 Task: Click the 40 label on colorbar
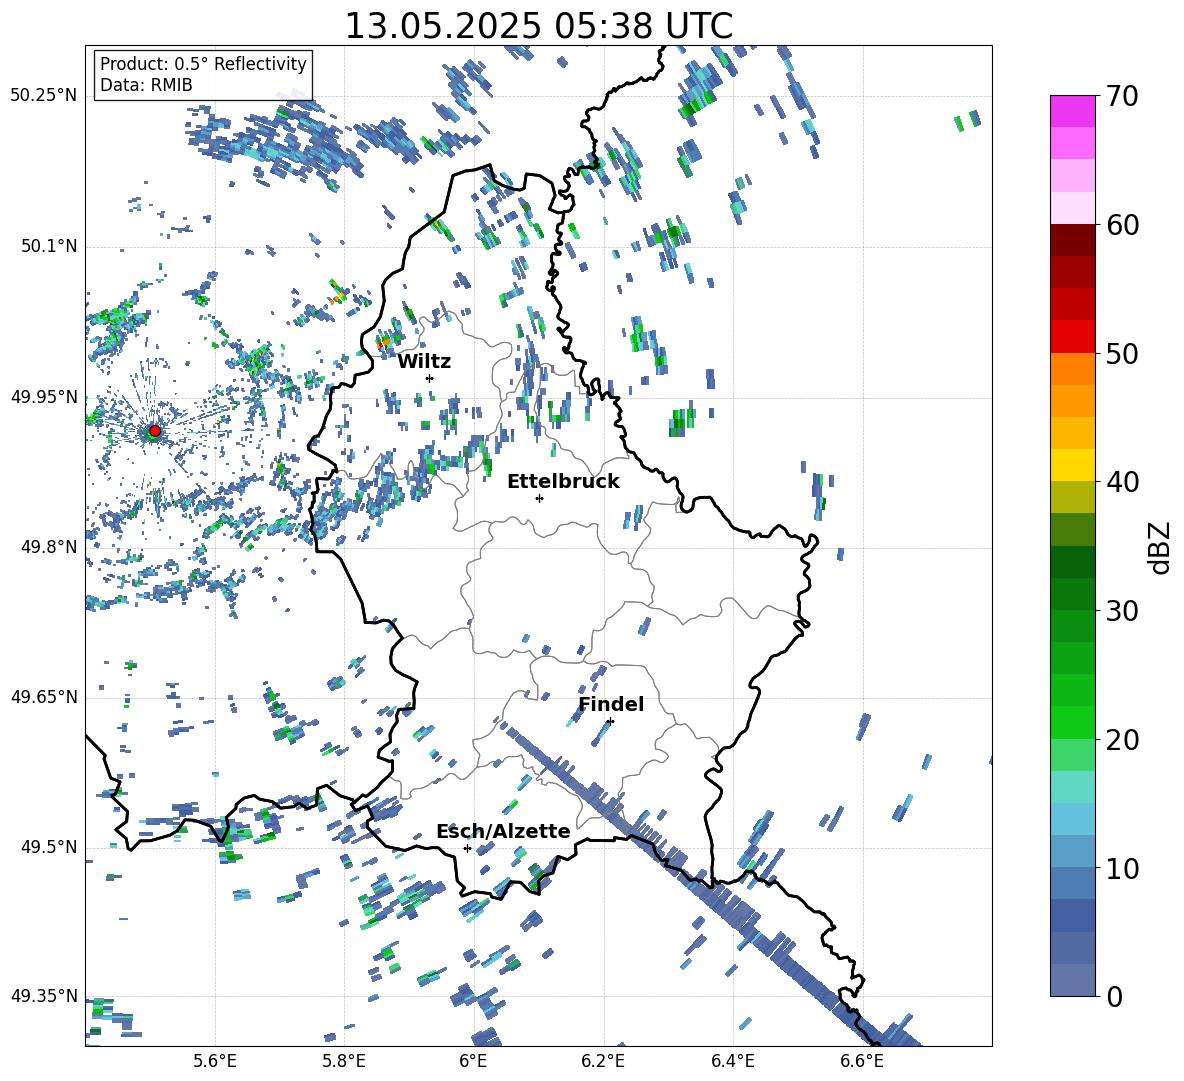[1122, 482]
